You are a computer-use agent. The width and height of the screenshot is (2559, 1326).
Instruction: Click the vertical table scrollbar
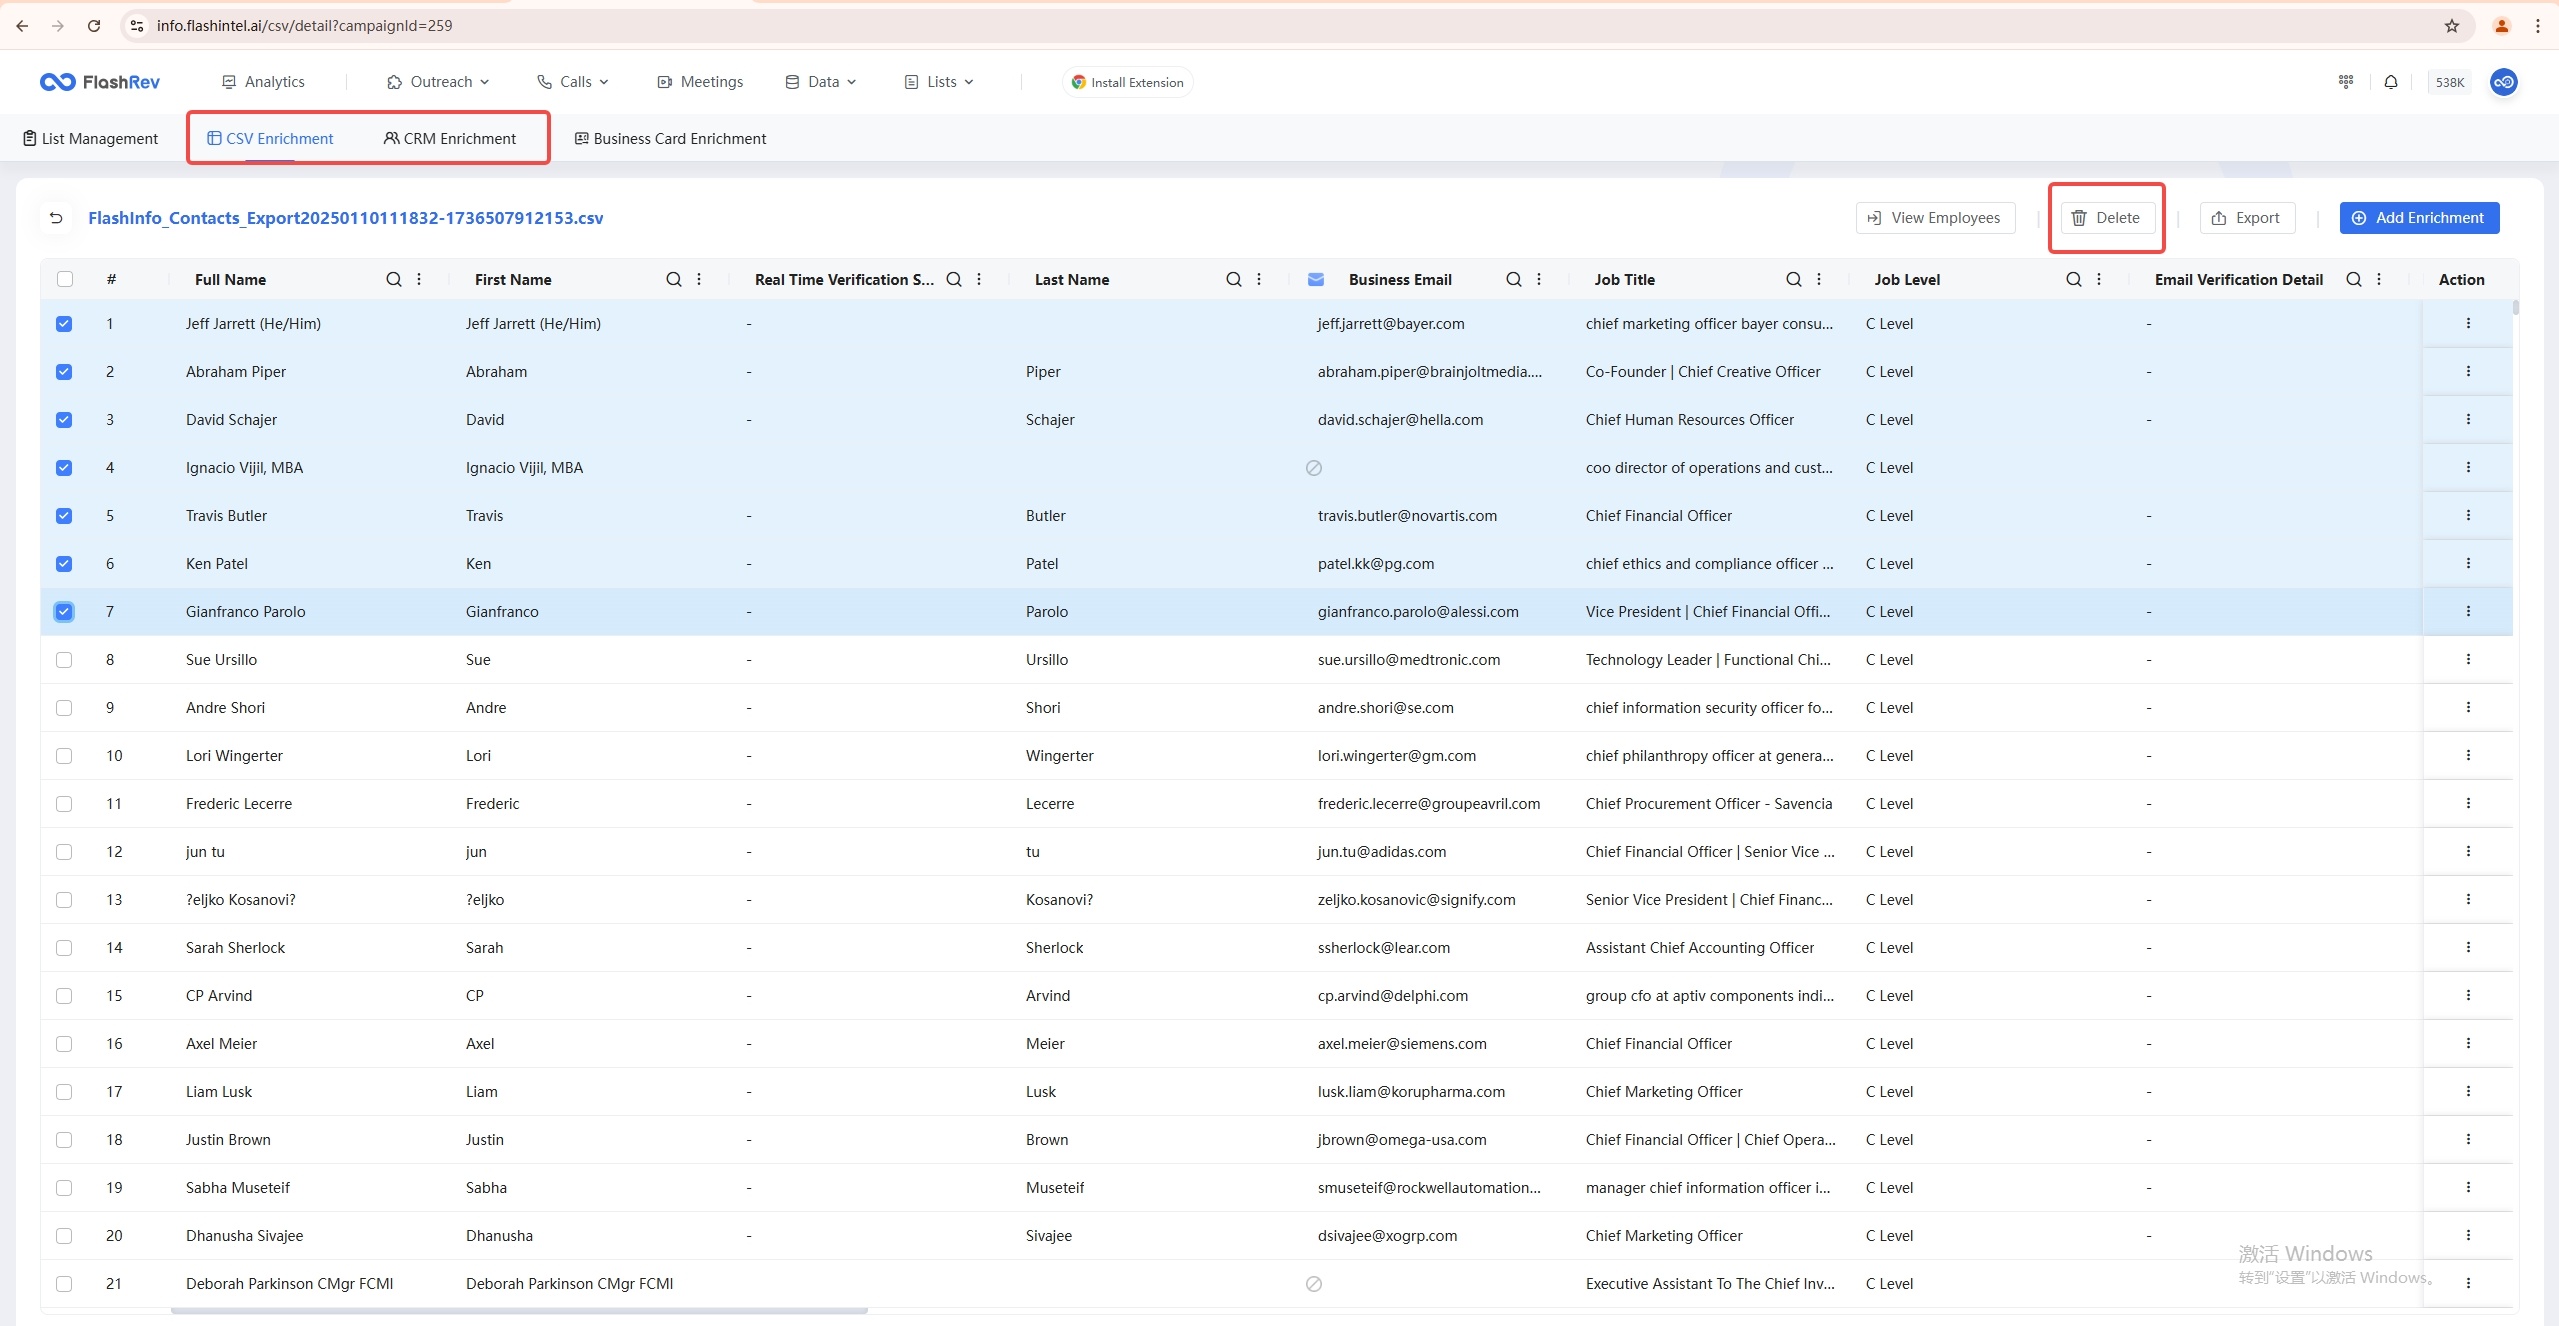coord(2516,307)
